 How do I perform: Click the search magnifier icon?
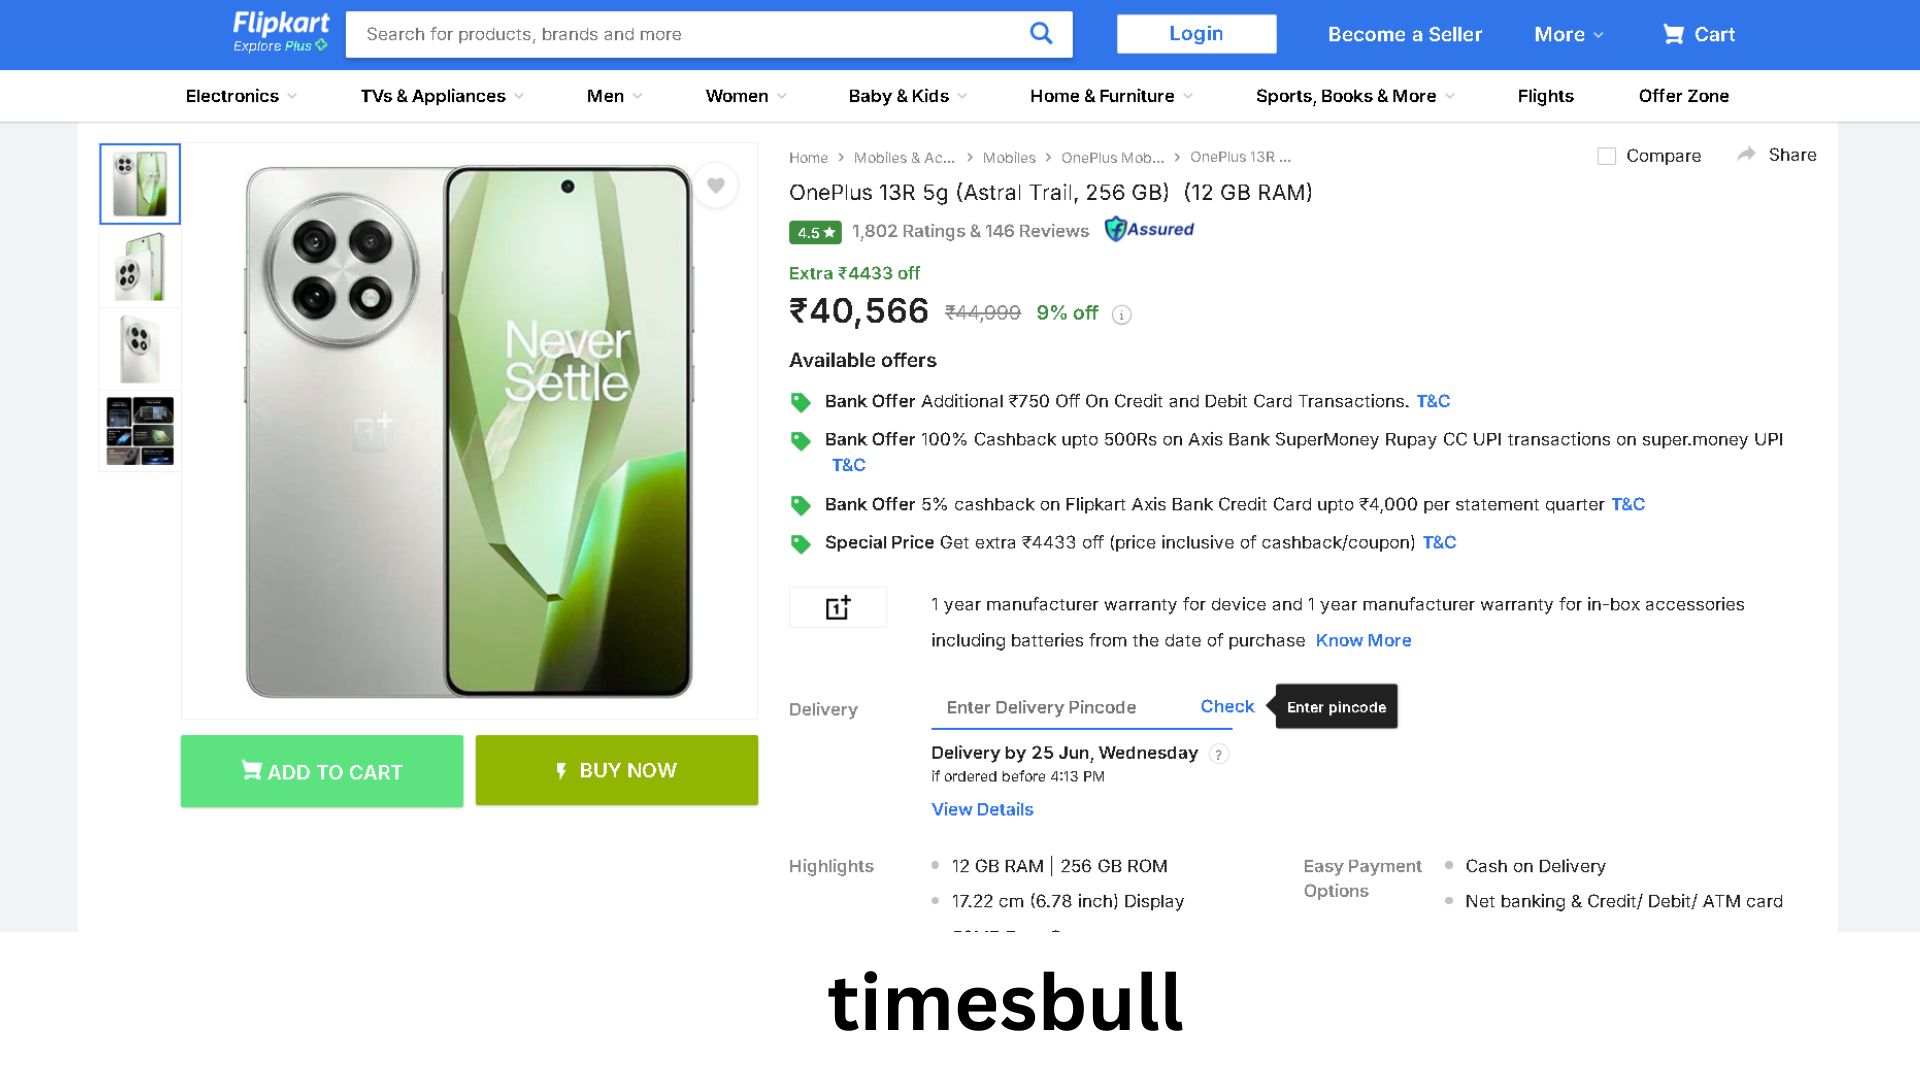(1041, 33)
